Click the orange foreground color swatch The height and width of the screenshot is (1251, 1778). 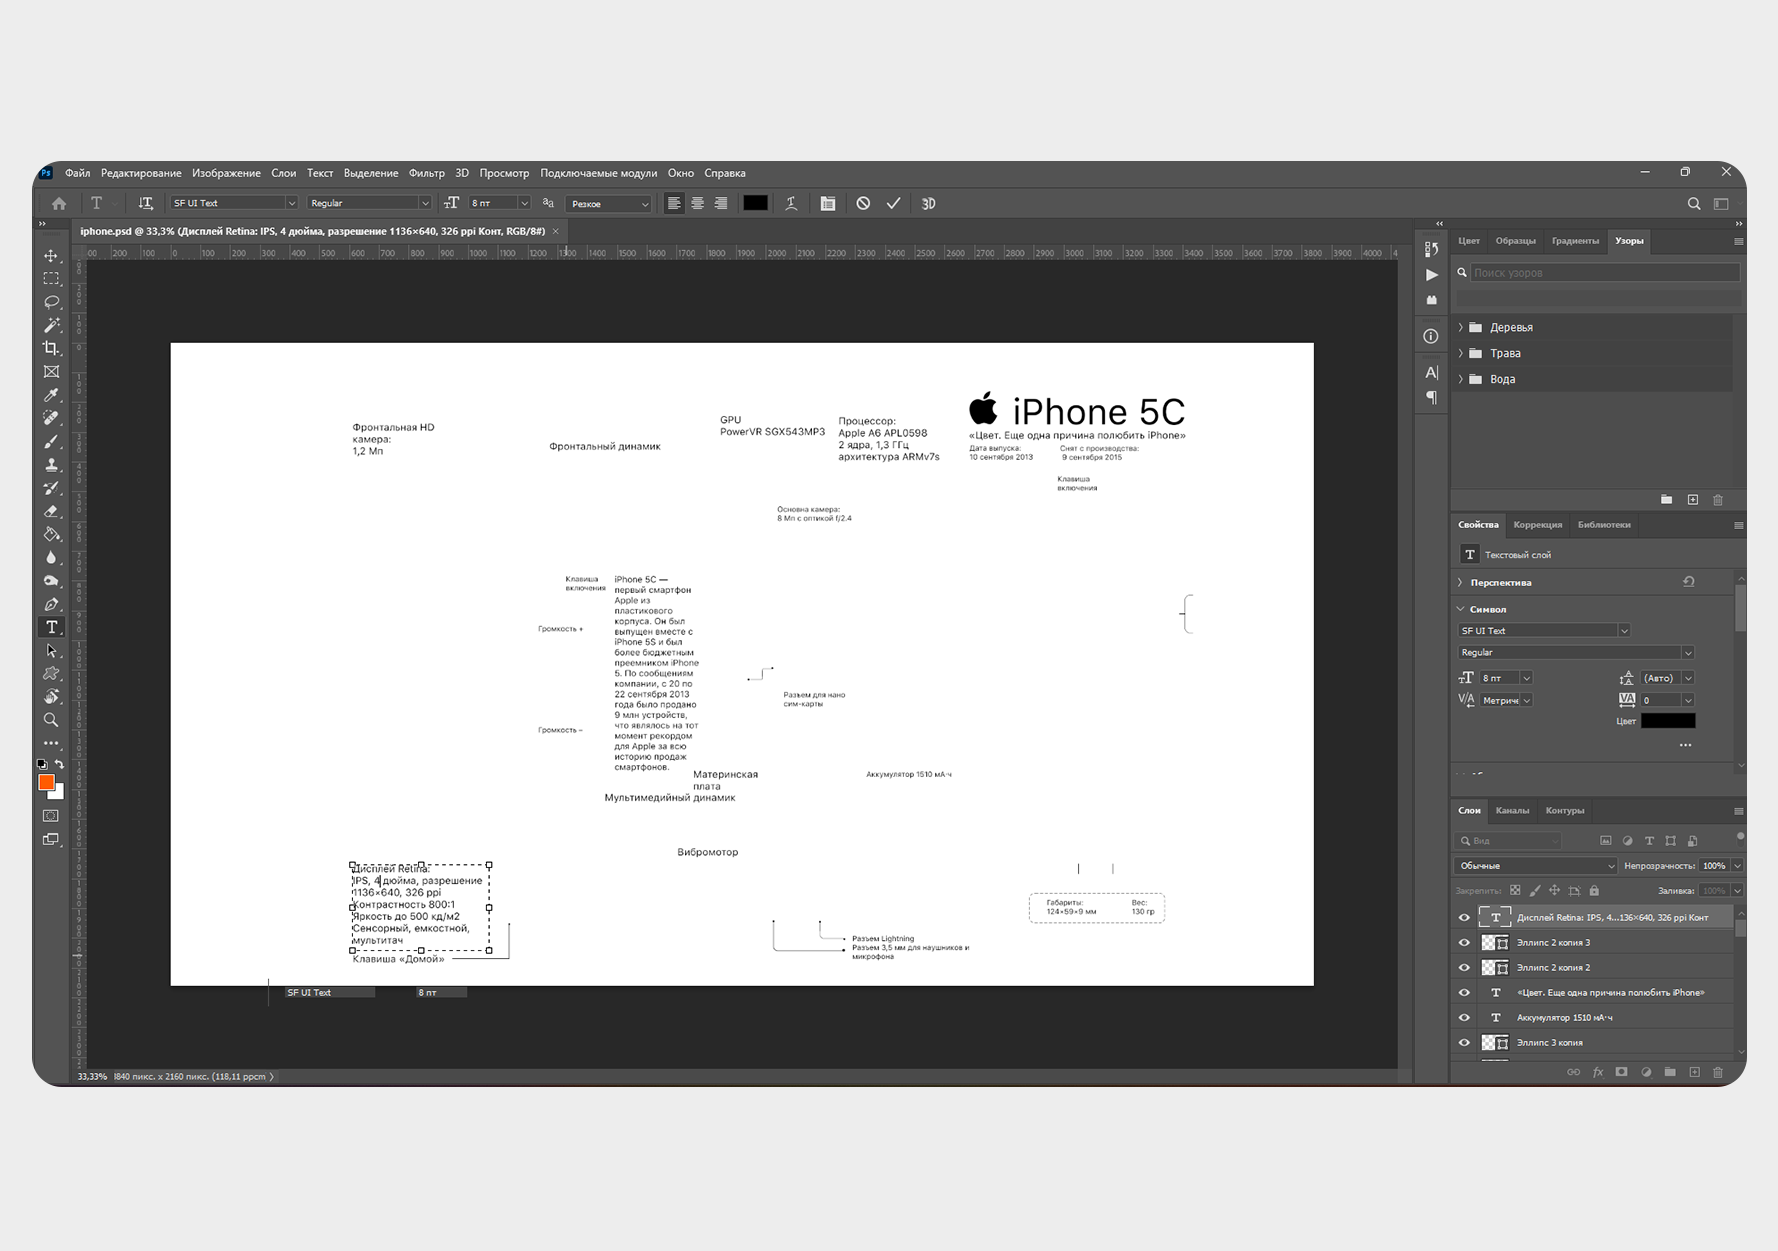pos(46,783)
